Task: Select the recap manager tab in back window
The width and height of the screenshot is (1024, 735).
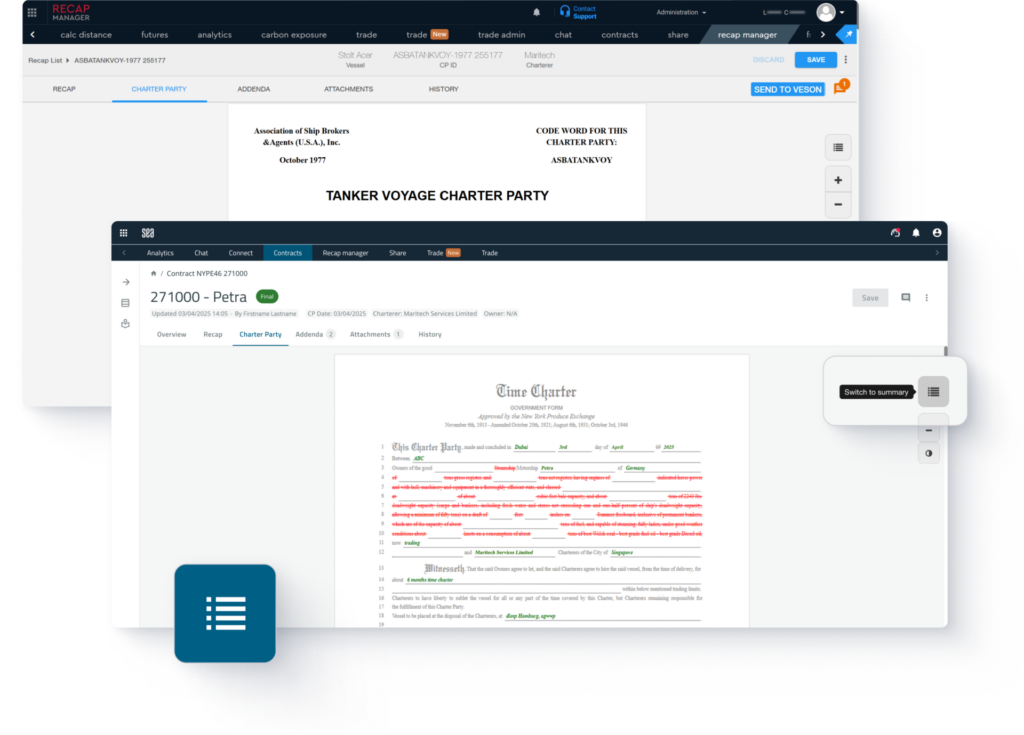Action: click(x=748, y=35)
